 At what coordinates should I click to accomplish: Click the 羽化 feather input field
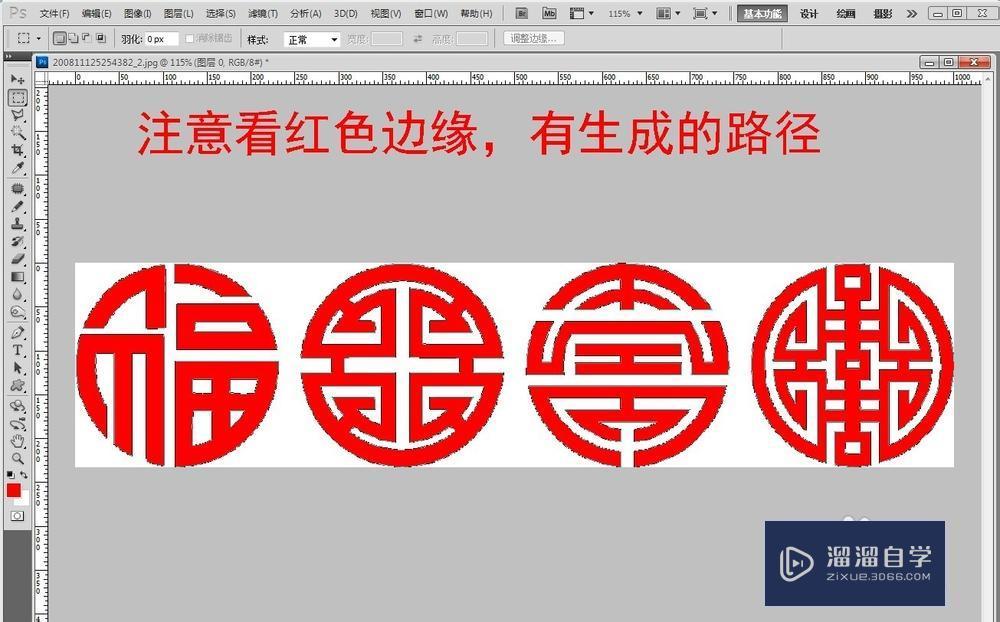[x=163, y=39]
